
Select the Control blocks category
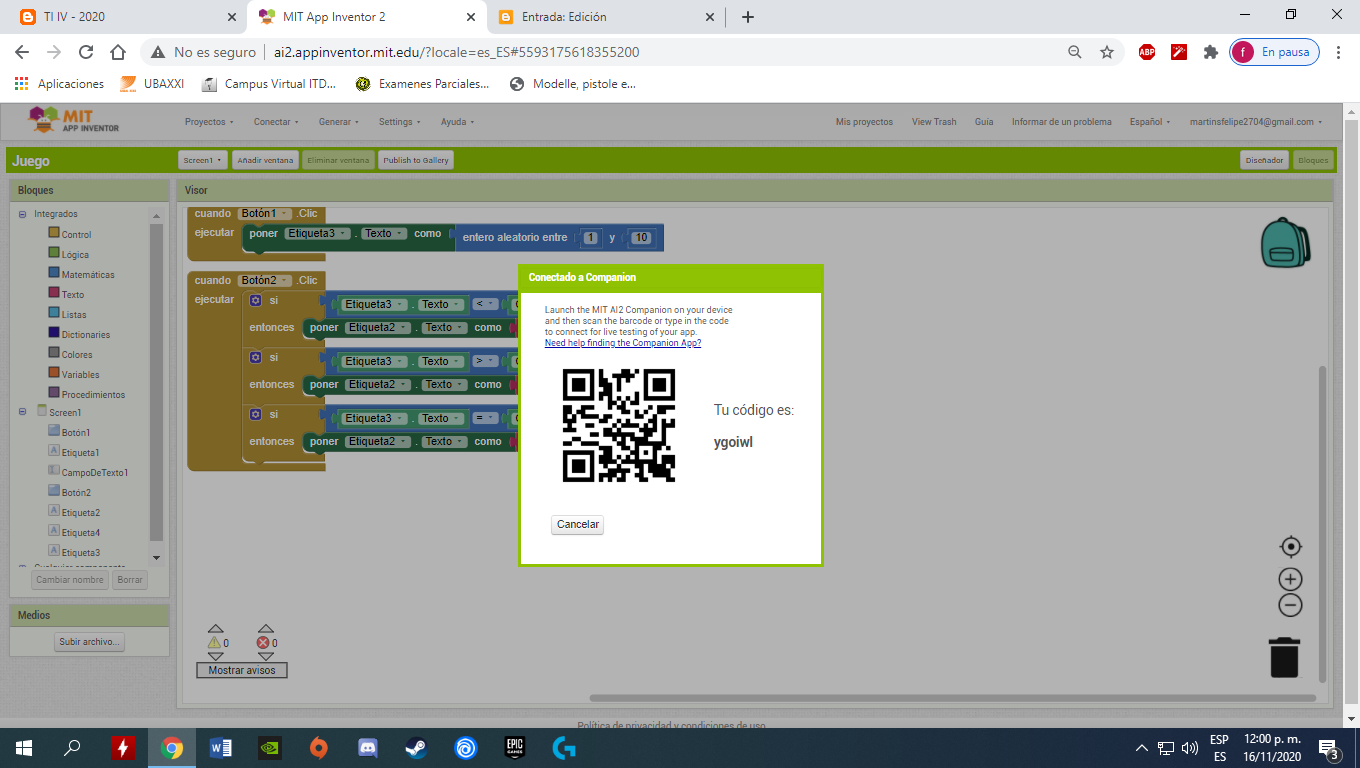point(75,234)
